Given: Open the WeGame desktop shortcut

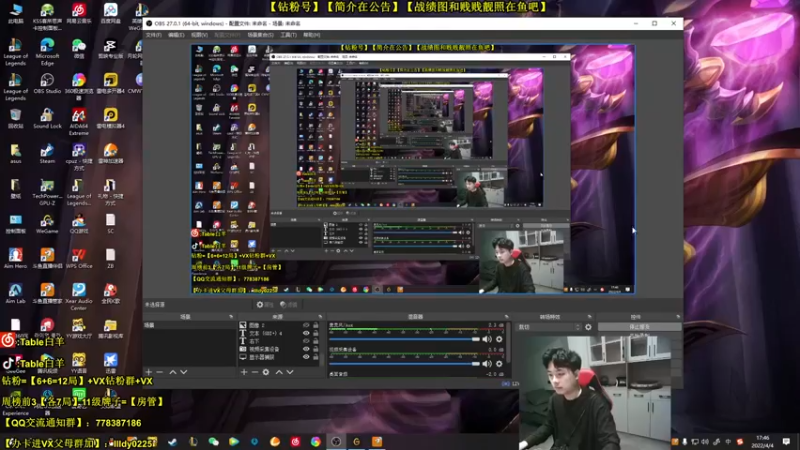Looking at the screenshot, I should pos(47,224).
